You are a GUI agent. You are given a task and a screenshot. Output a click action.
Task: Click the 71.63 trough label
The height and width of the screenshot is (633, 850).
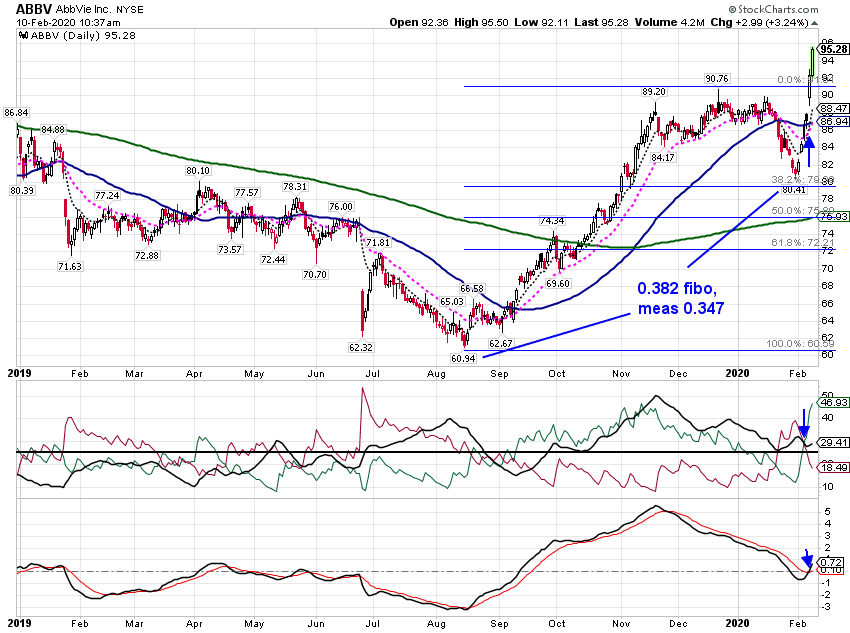point(70,266)
